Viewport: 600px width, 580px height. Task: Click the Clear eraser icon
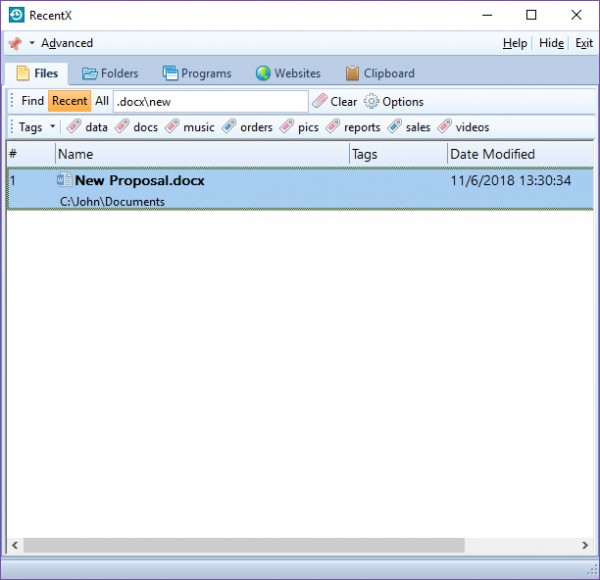click(320, 101)
